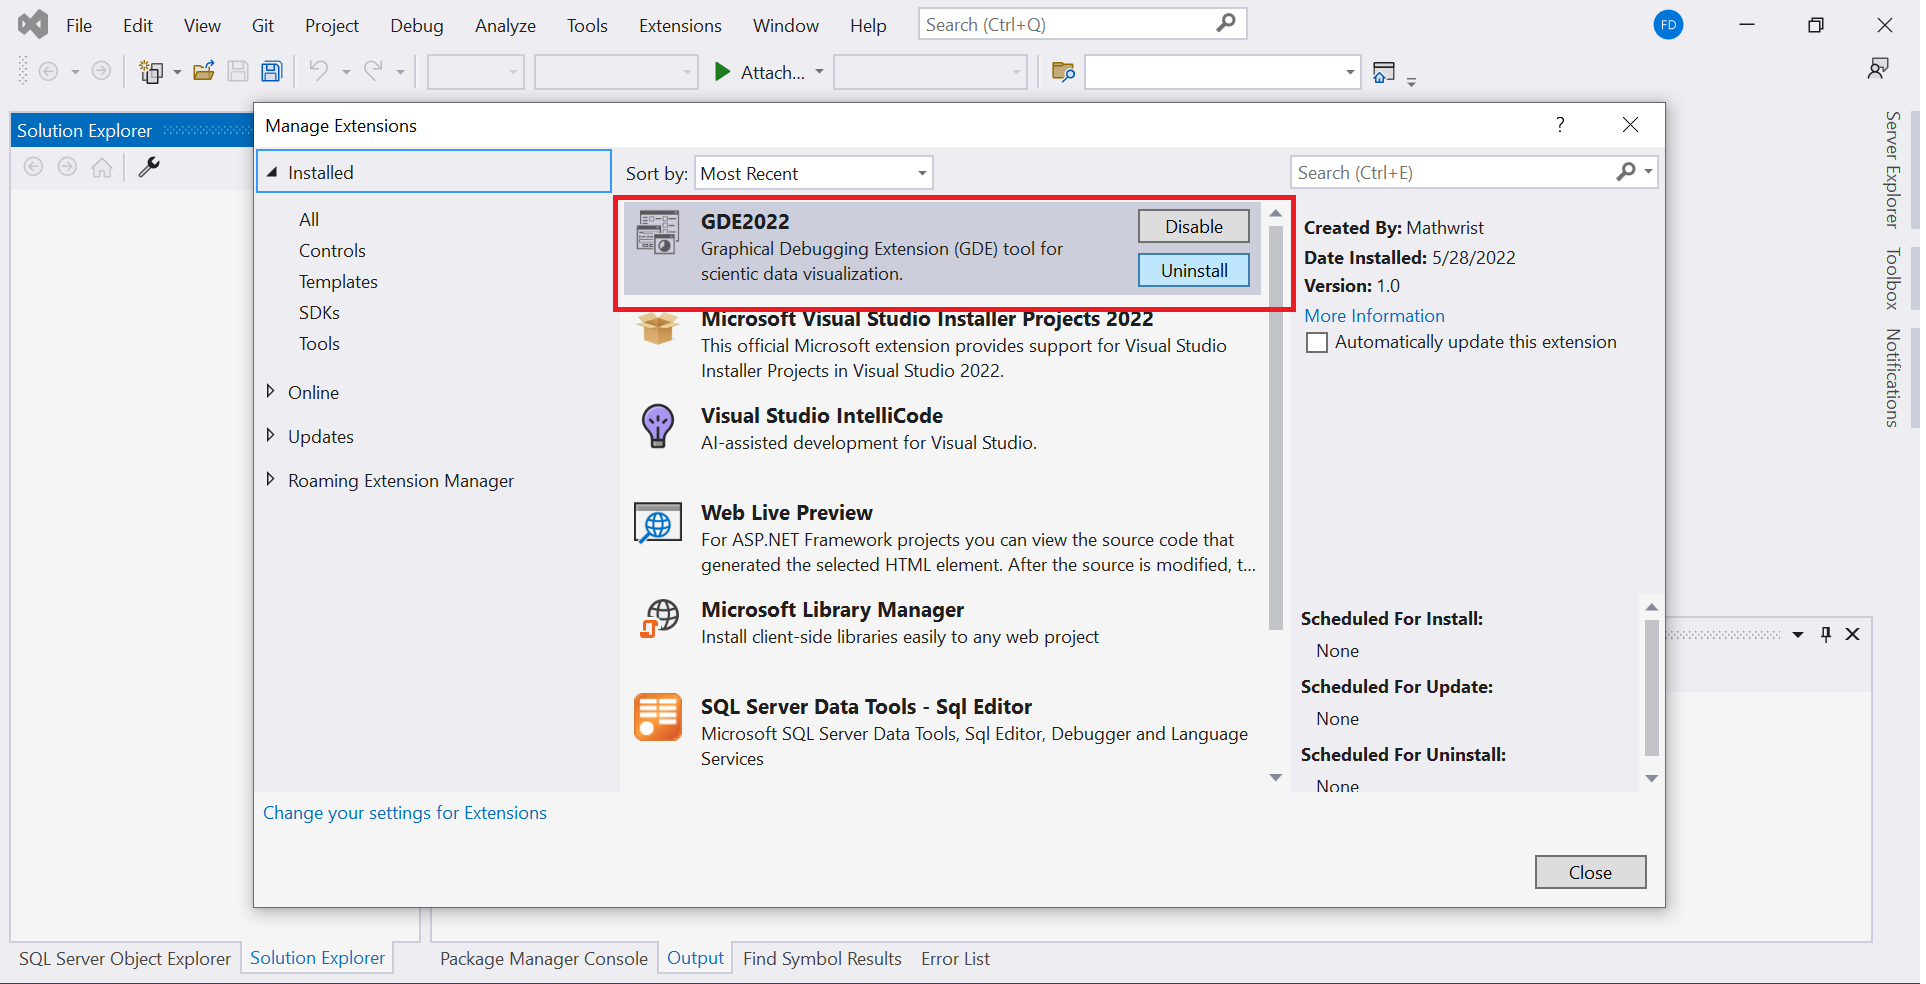Click the Microsoft Library Manager icon
1926x984 pixels.
point(659,618)
